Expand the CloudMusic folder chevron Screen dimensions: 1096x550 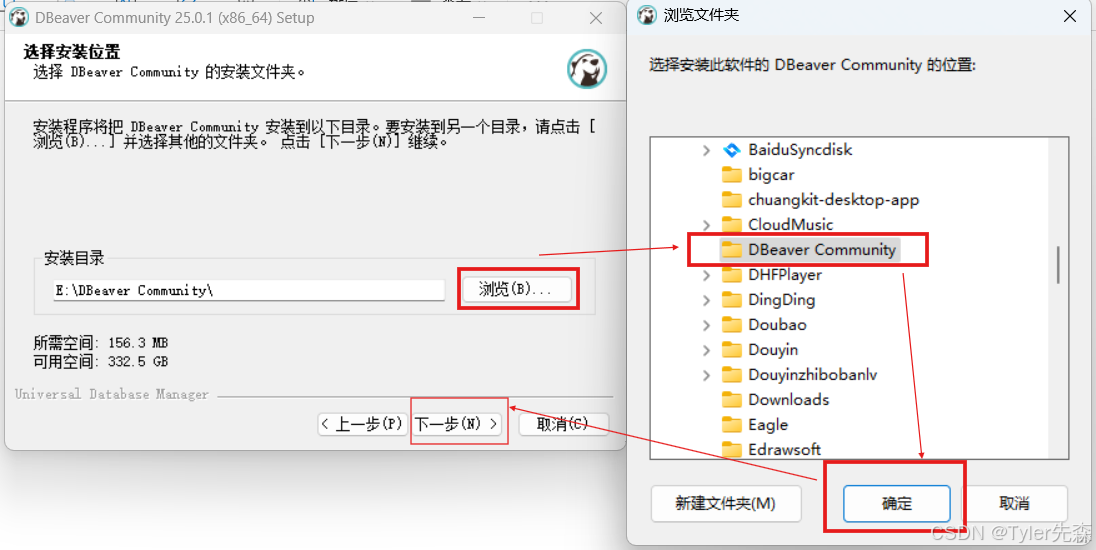(x=706, y=225)
